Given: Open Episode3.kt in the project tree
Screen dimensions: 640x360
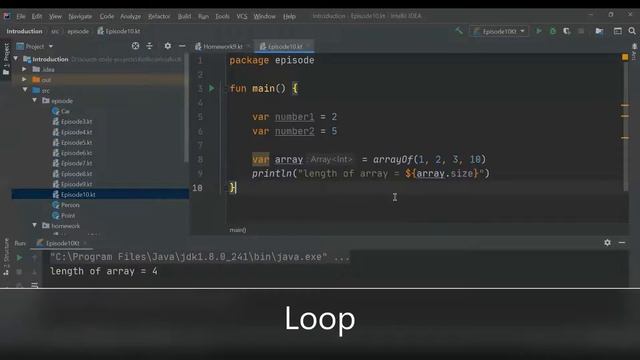Looking at the screenshot, I should coord(72,122).
